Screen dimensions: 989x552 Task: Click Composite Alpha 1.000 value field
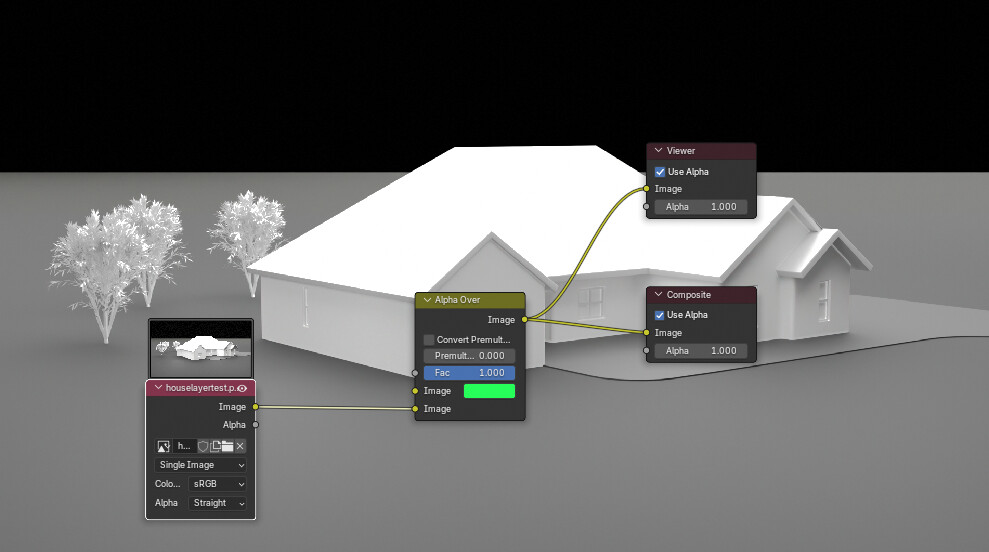[701, 350]
